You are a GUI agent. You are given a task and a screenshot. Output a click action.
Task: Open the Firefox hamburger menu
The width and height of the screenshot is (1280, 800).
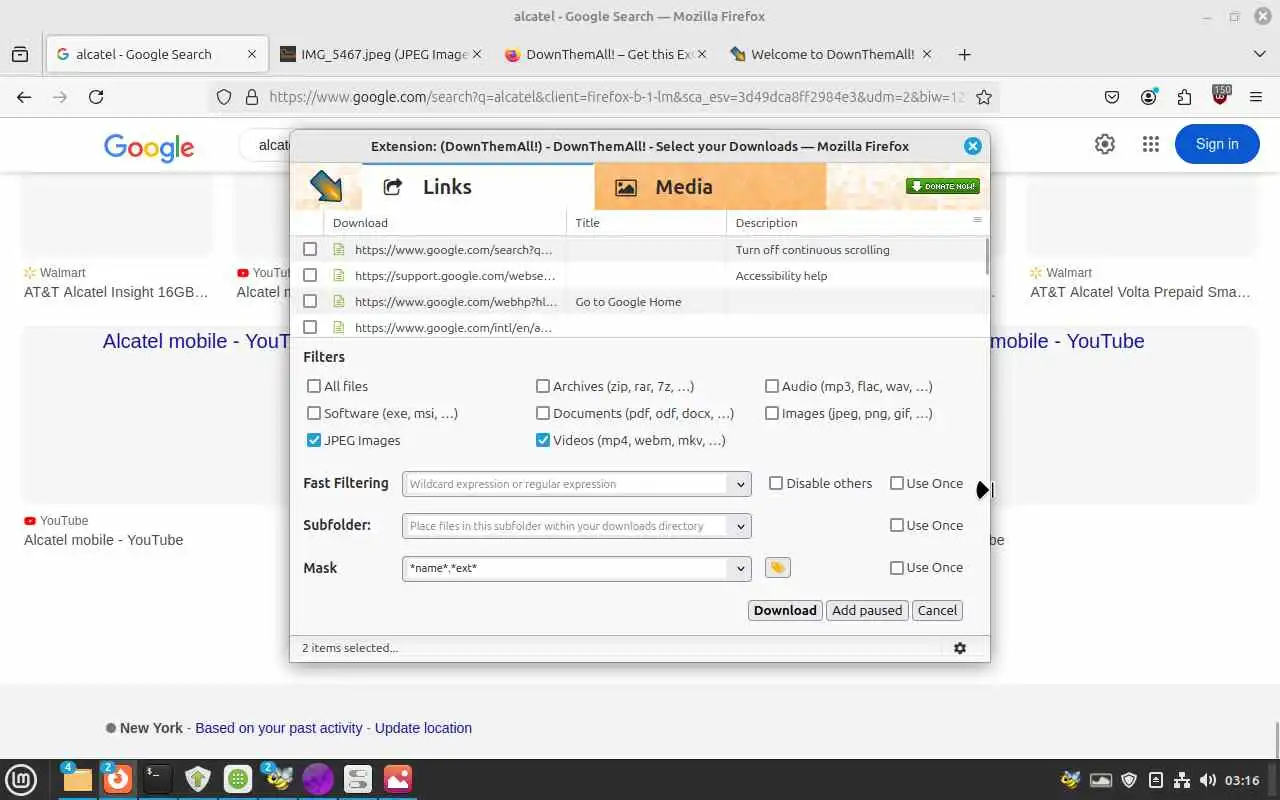pos(1256,97)
